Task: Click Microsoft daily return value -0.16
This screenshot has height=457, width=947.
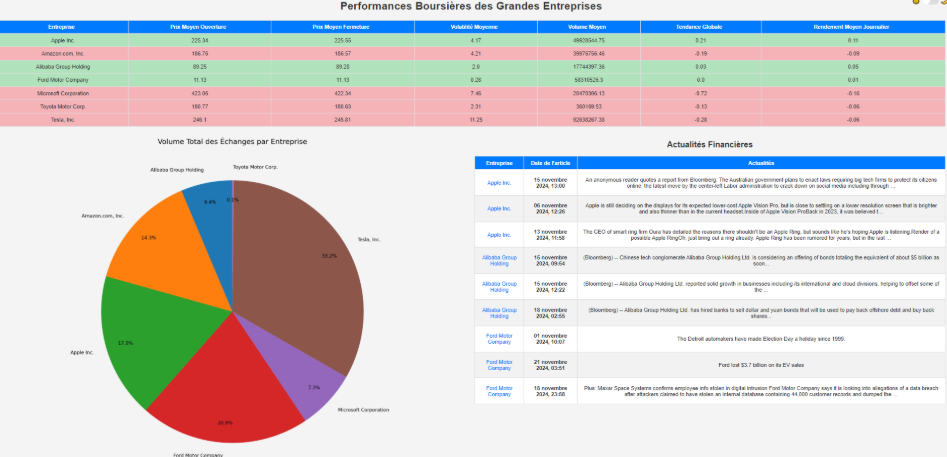Action: 854,94
